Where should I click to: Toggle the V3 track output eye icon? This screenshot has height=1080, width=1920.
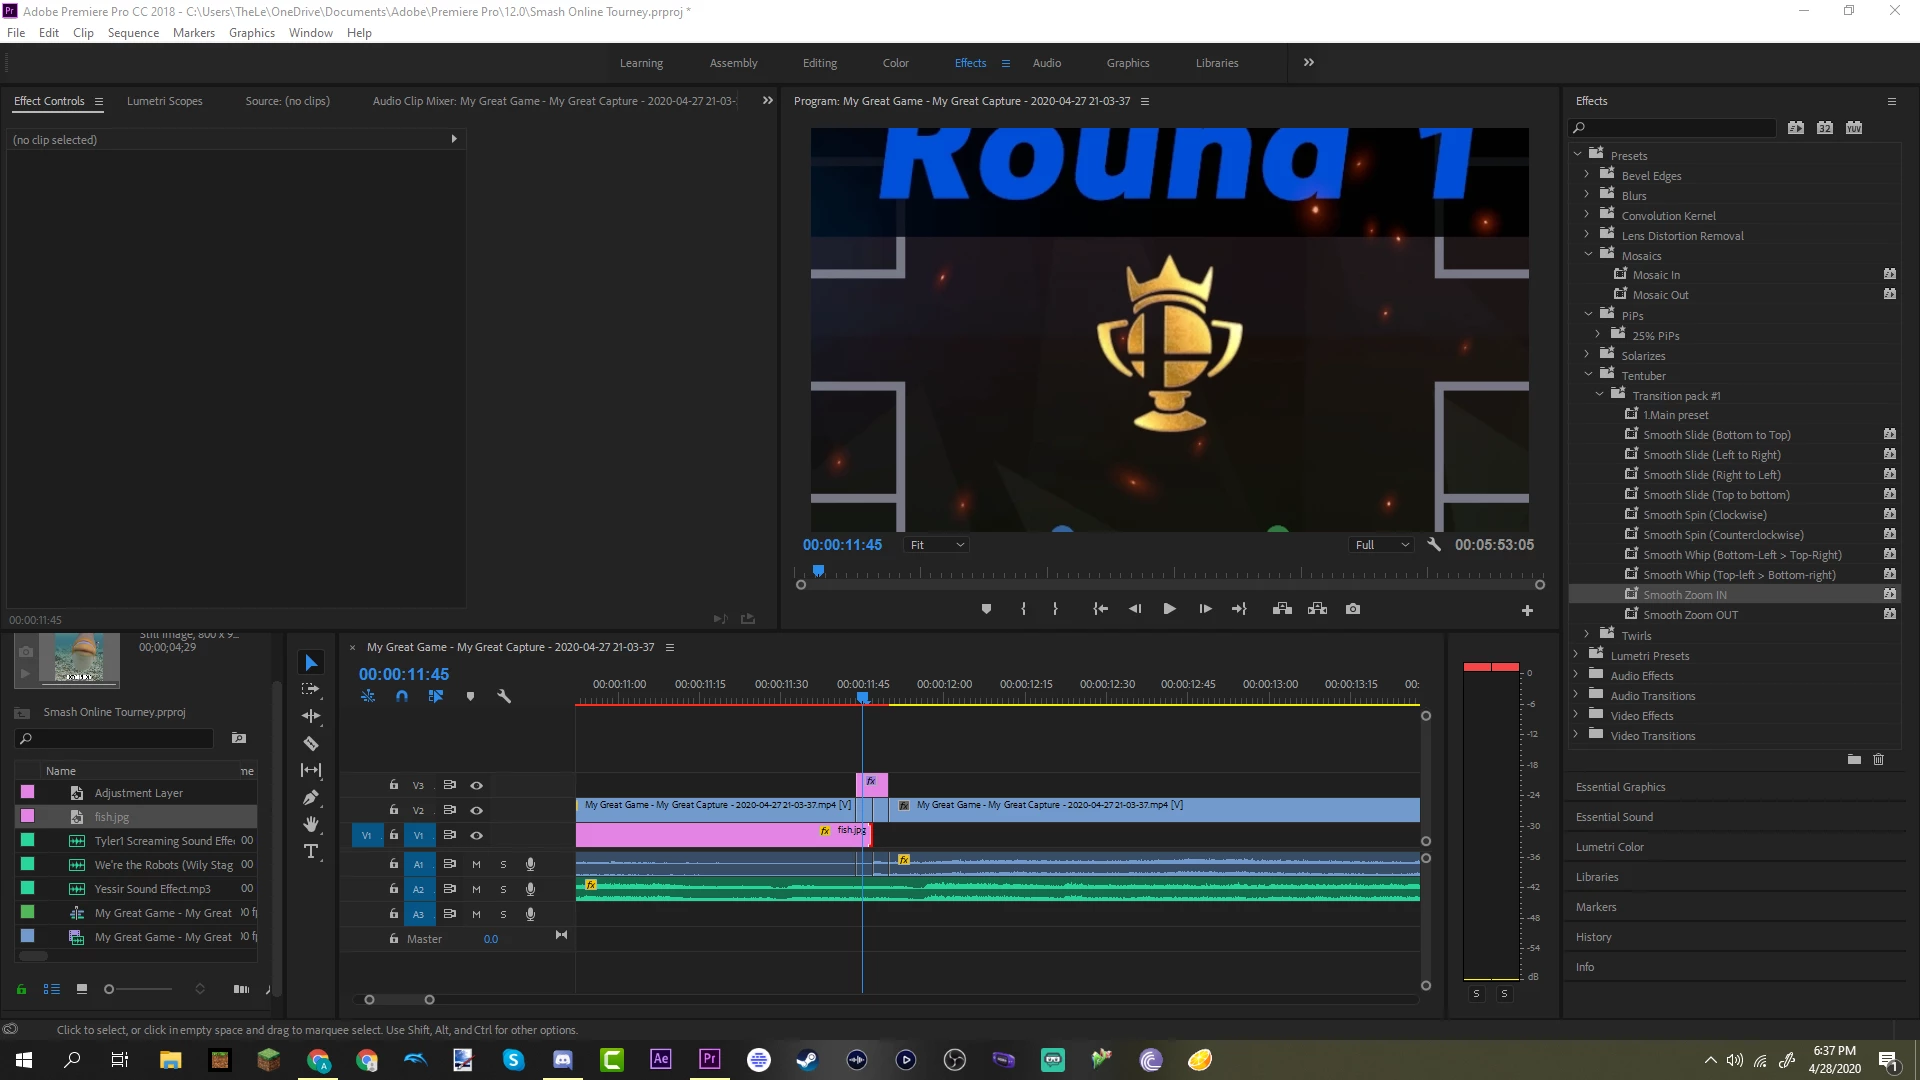(x=477, y=785)
